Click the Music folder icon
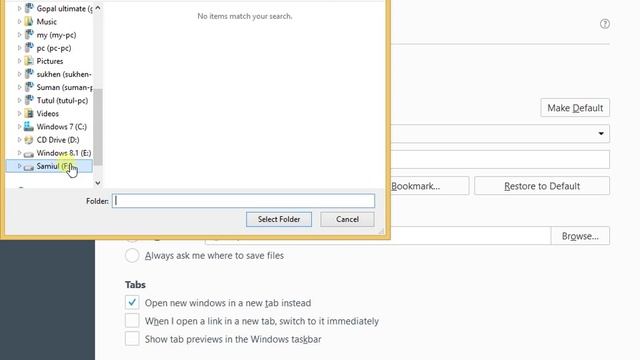 (29, 22)
